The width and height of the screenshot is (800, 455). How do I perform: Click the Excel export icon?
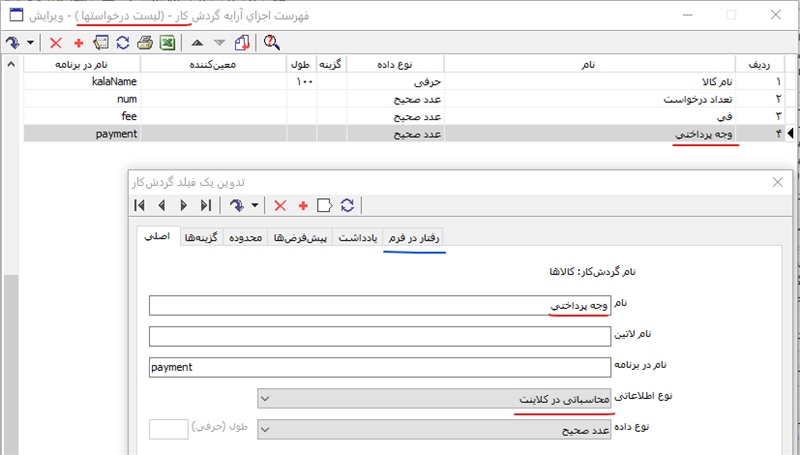tap(167, 42)
